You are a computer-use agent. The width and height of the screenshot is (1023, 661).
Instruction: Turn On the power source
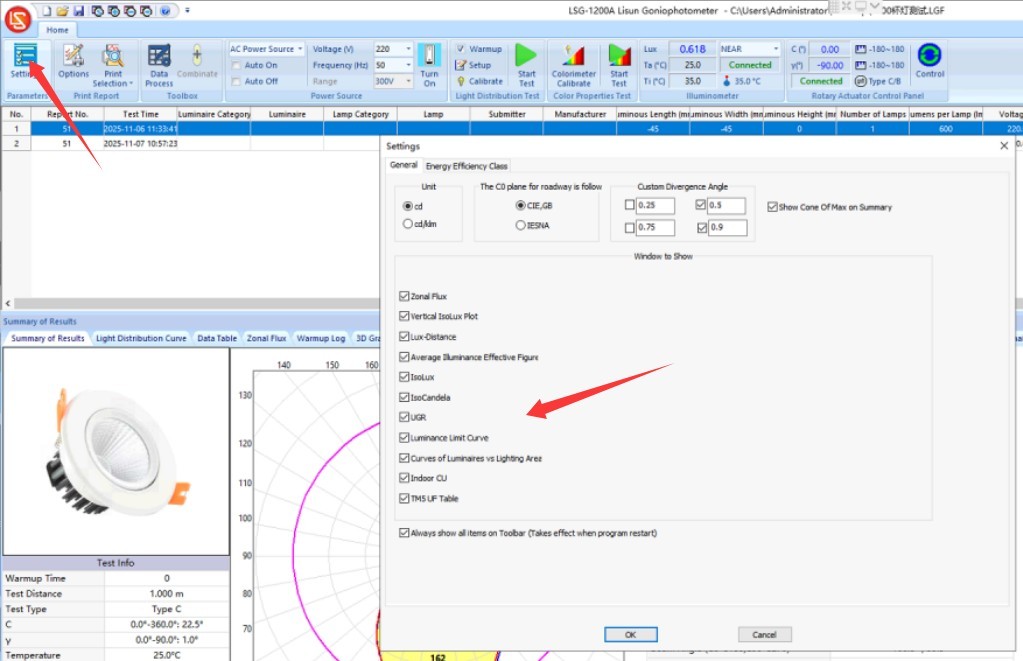tap(429, 65)
